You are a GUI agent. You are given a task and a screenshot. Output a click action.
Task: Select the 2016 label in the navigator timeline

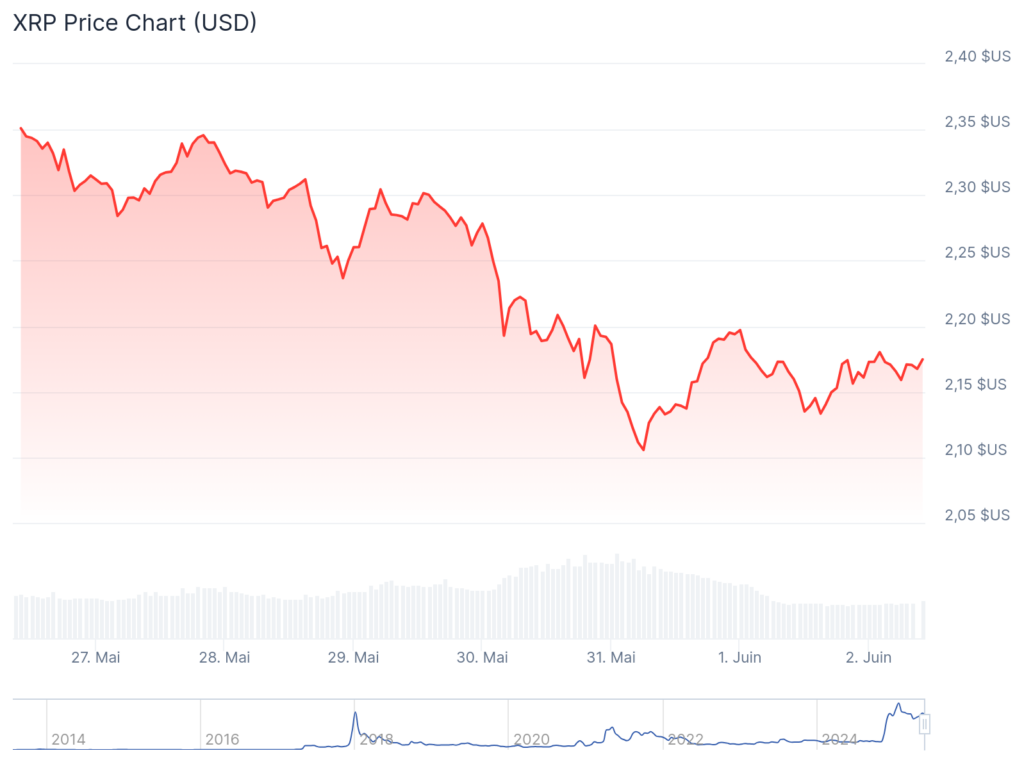coord(222,740)
